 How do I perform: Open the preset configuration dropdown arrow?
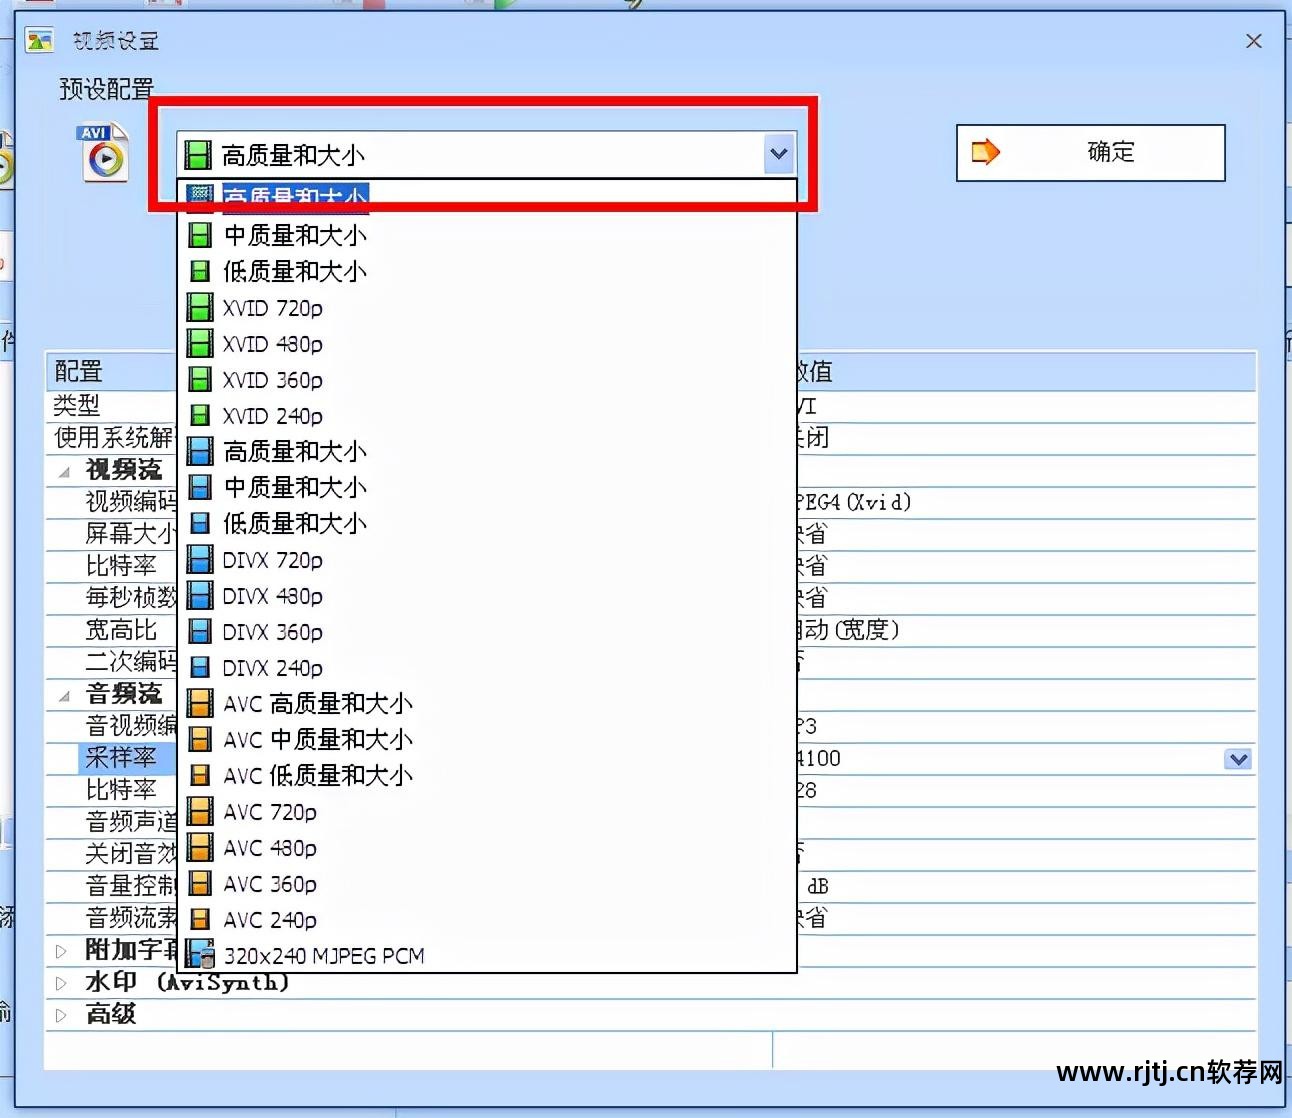coord(779,154)
